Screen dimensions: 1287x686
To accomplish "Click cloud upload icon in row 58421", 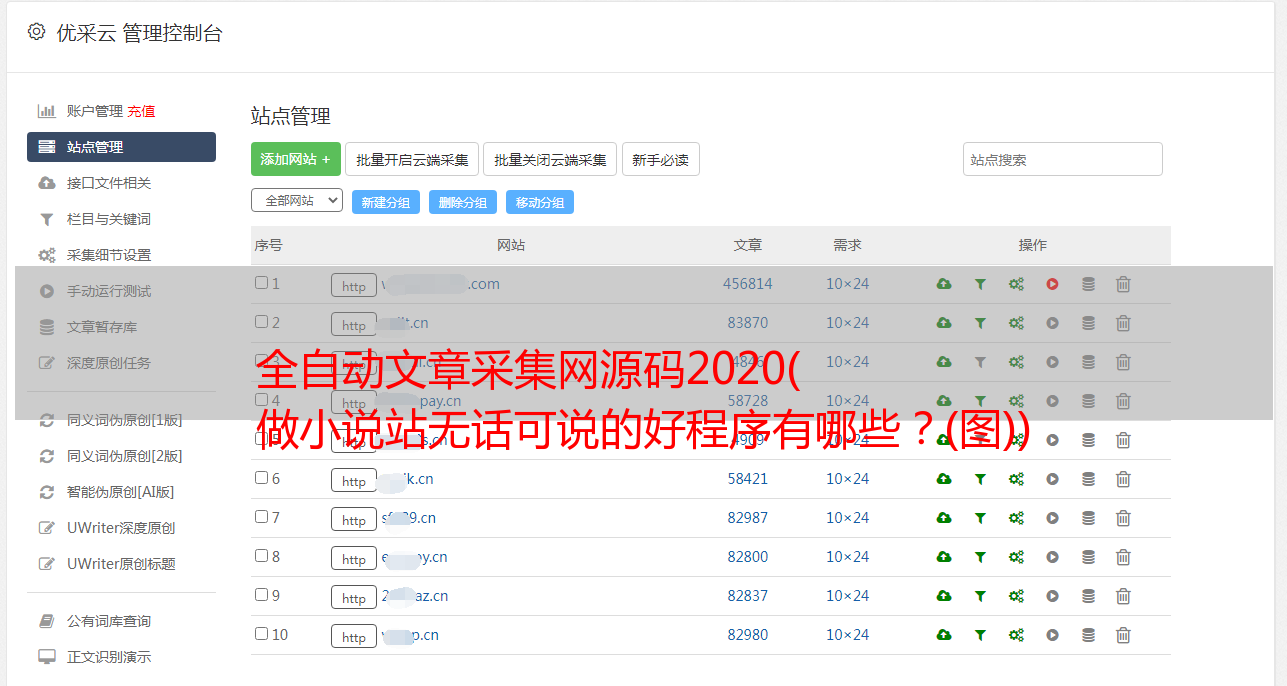I will (944, 479).
